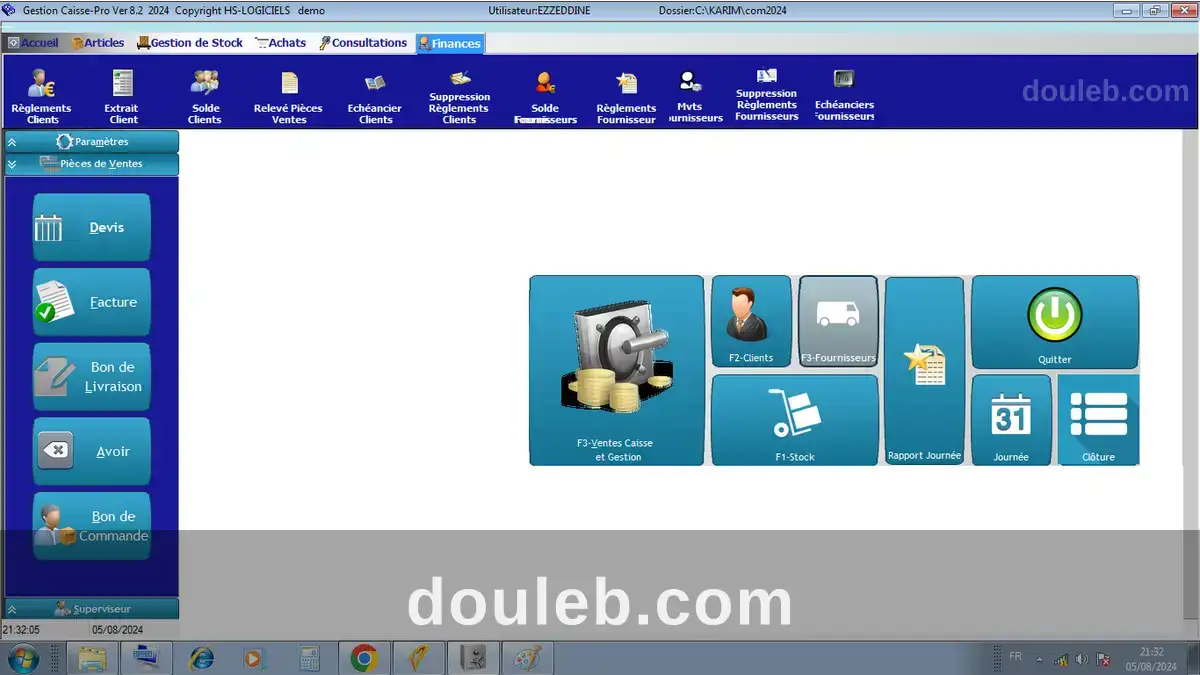Open the F1-Stock tile

[795, 419]
